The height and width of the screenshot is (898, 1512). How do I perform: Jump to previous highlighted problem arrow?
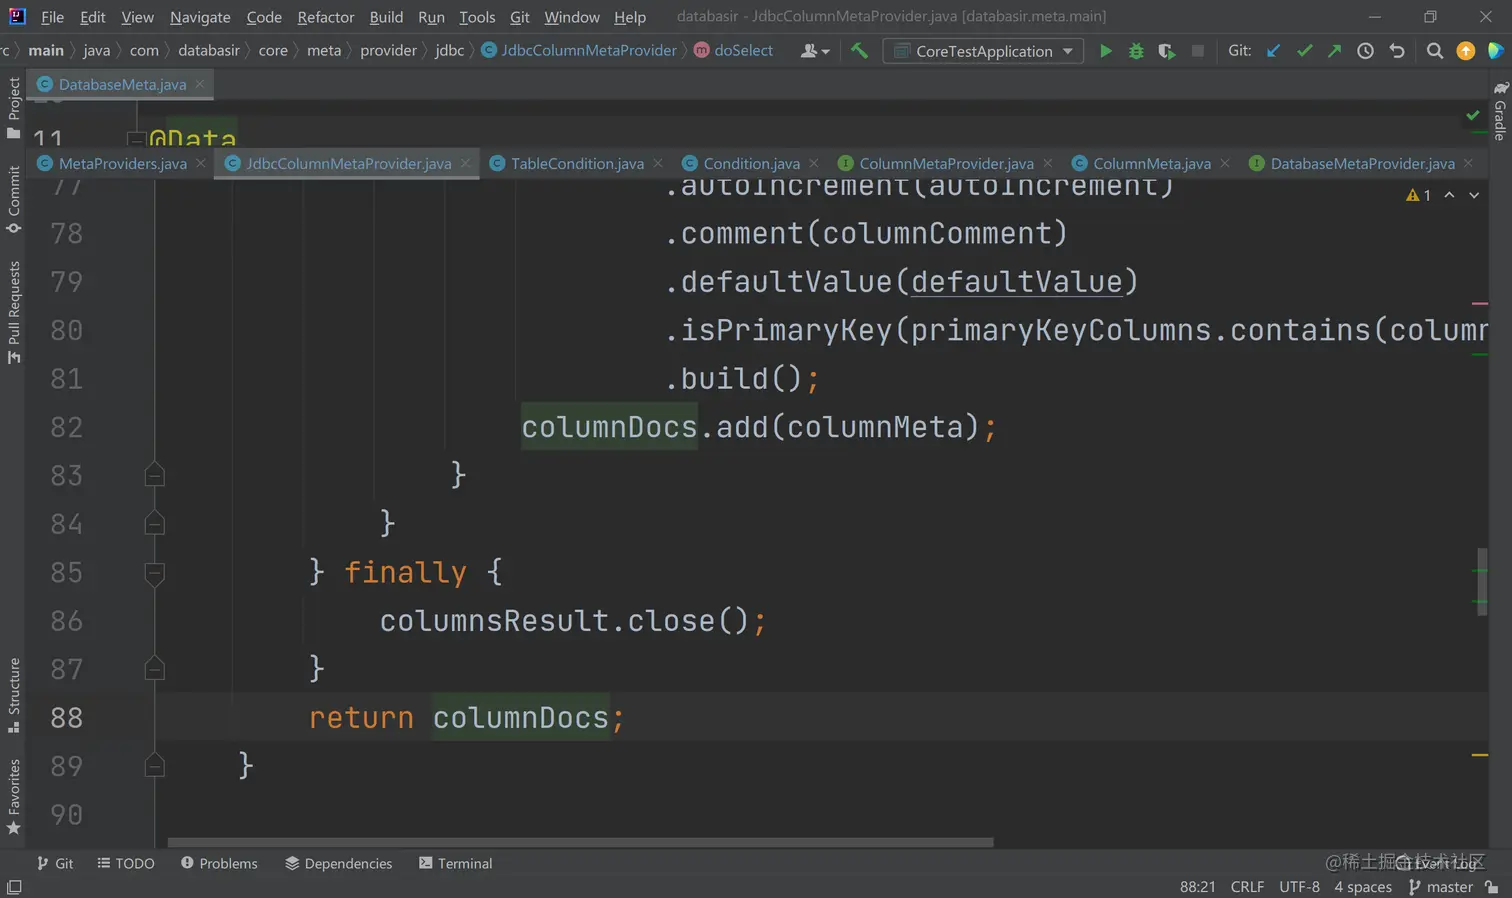pos(1449,195)
